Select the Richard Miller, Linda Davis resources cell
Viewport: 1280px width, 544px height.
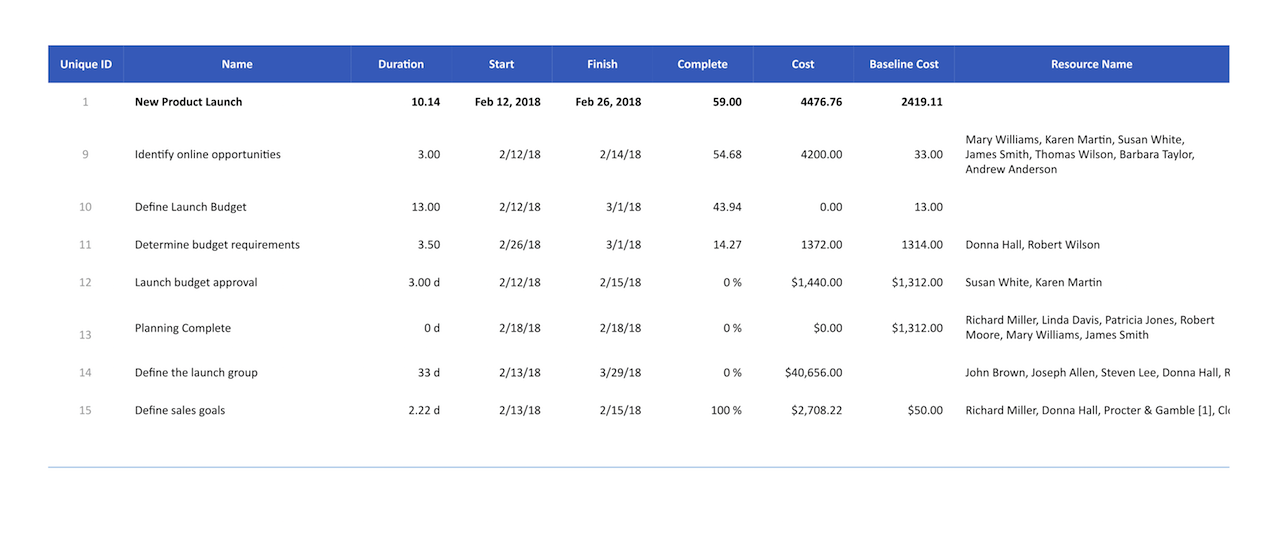tap(1090, 328)
